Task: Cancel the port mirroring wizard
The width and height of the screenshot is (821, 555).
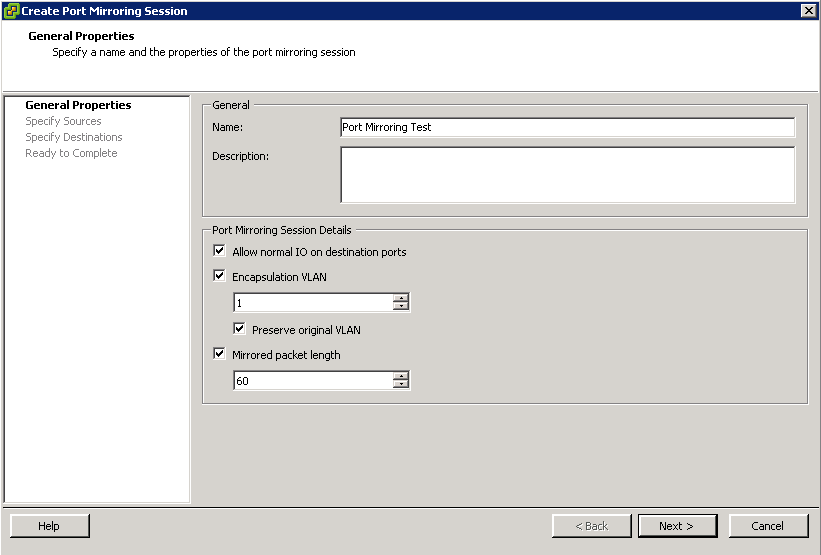Action: [768, 526]
